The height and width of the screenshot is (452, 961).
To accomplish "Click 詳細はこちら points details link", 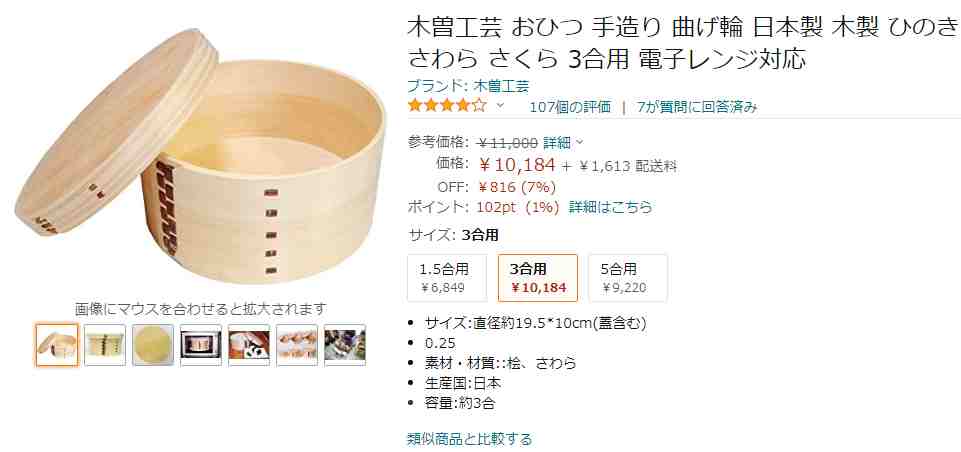I will (x=611, y=207).
